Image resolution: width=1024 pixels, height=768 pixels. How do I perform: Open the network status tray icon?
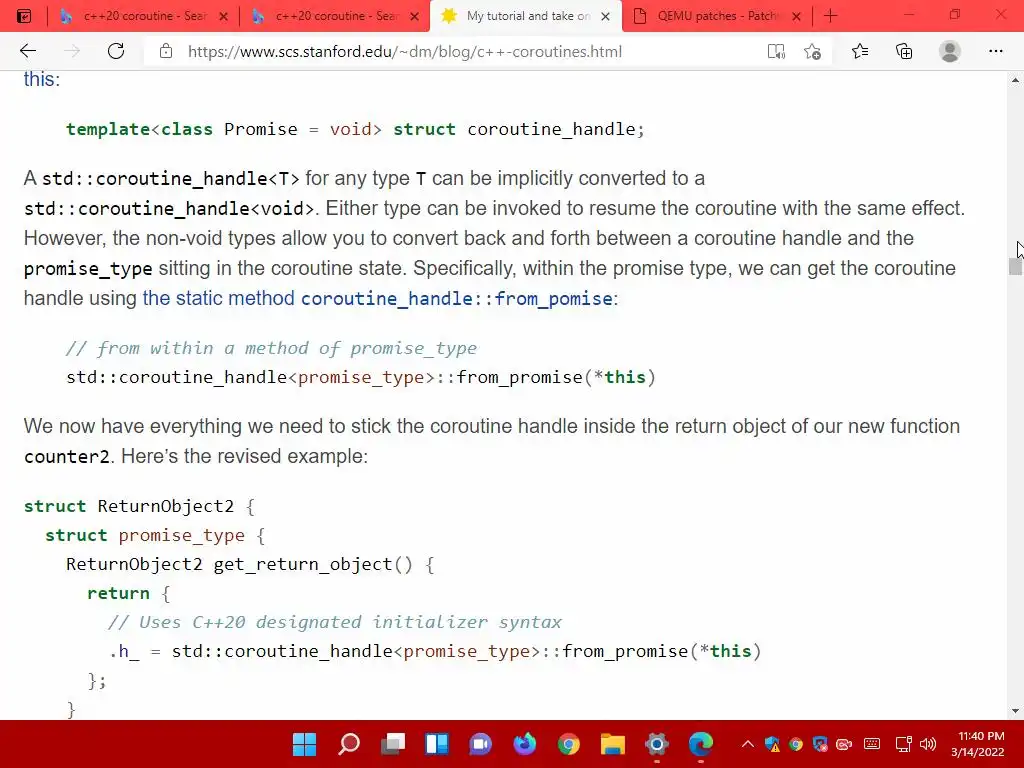[903, 744]
